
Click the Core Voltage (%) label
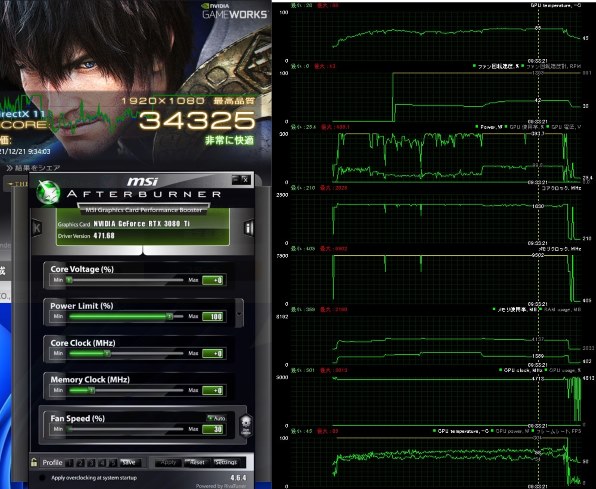pyautogui.click(x=82, y=269)
